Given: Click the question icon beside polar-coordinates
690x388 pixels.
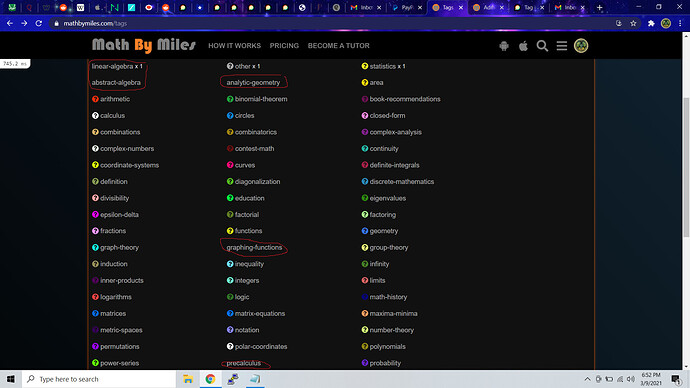Looking at the screenshot, I should 230,346.
